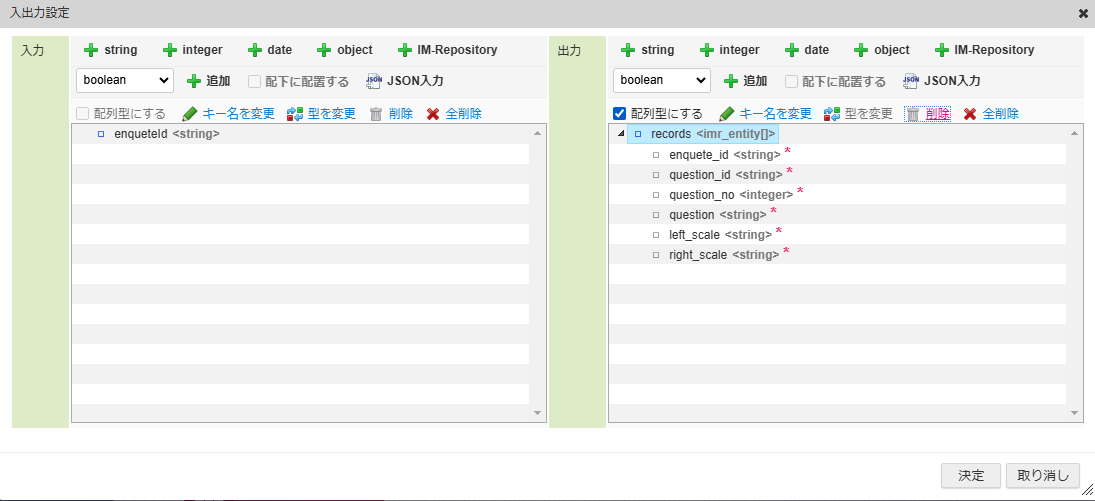Add IM-Repository type in input panel
Image resolution: width=1095 pixels, height=501 pixels.
point(448,50)
